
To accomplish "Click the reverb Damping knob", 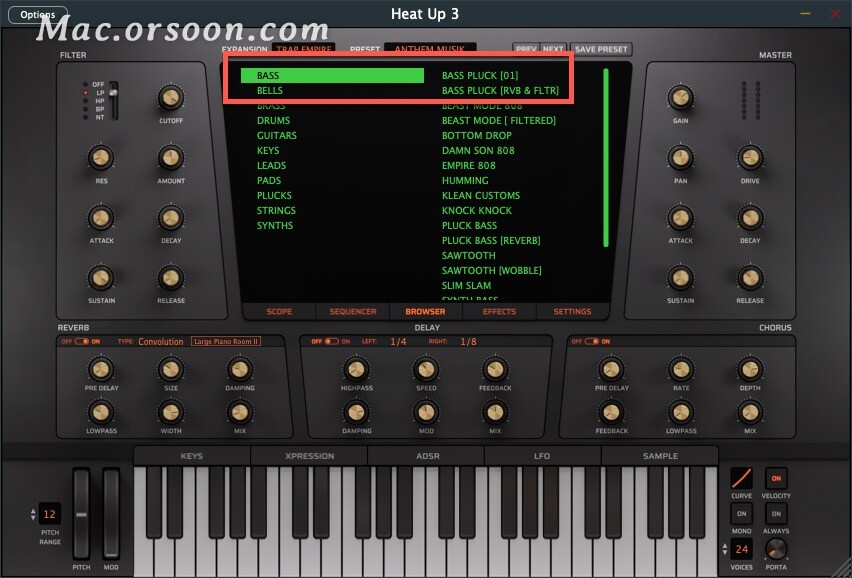I will coord(240,369).
